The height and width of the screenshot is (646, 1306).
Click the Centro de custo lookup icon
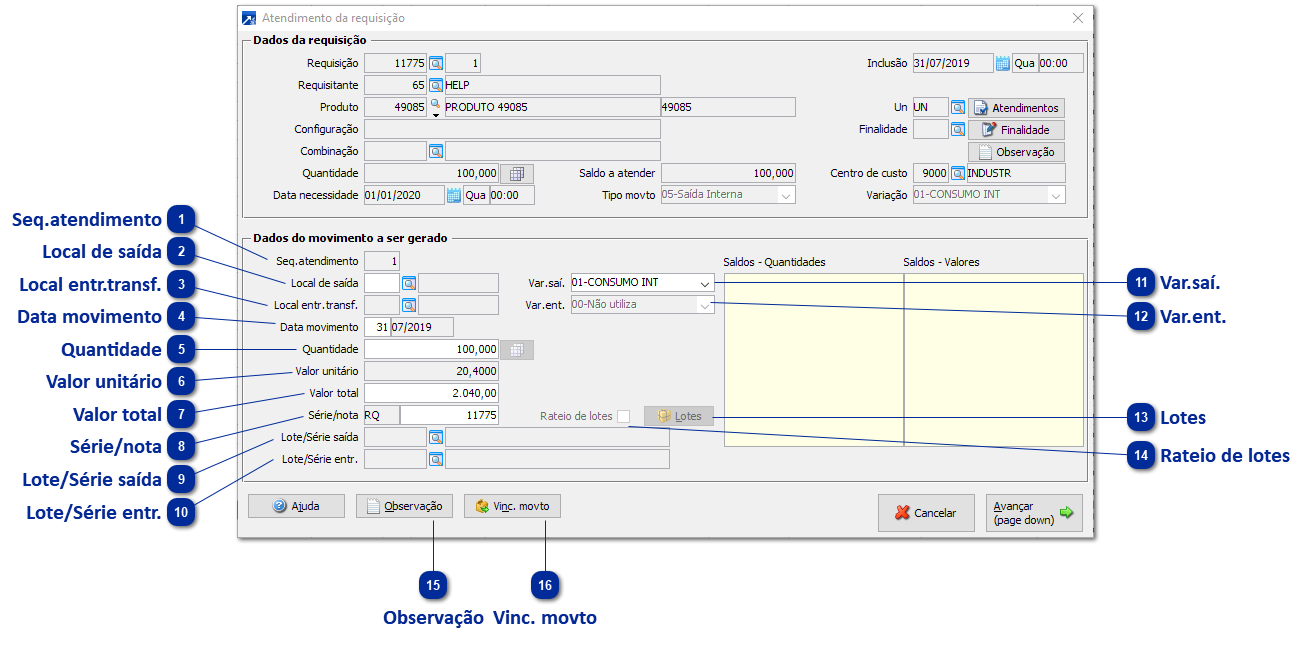[x=957, y=173]
